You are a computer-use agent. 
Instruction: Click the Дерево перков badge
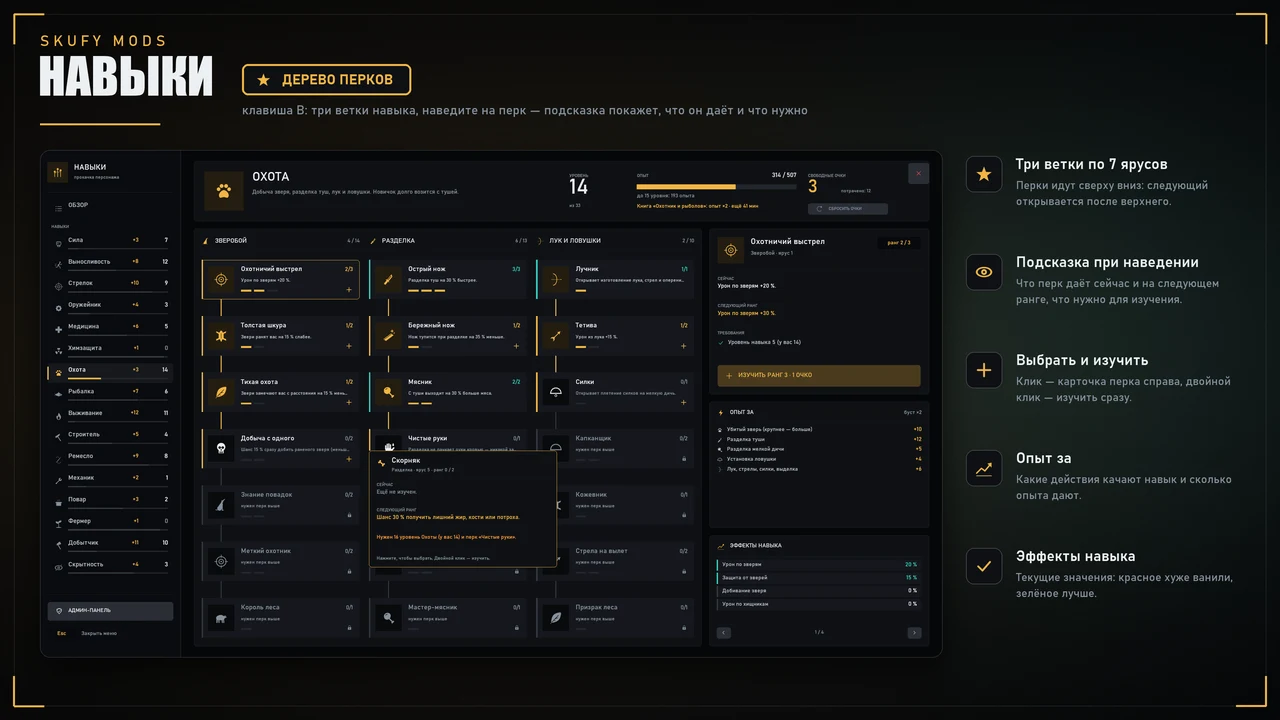click(x=326, y=80)
